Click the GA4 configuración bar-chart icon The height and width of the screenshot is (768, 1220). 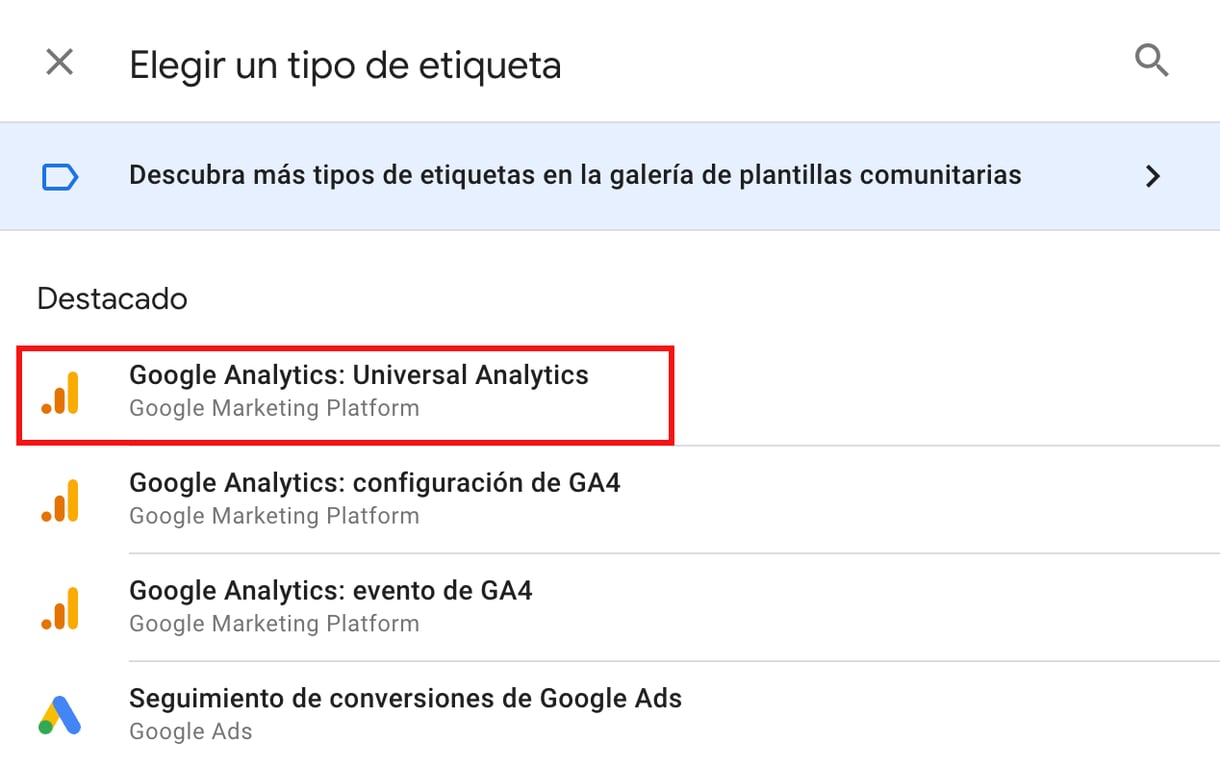tap(61, 500)
